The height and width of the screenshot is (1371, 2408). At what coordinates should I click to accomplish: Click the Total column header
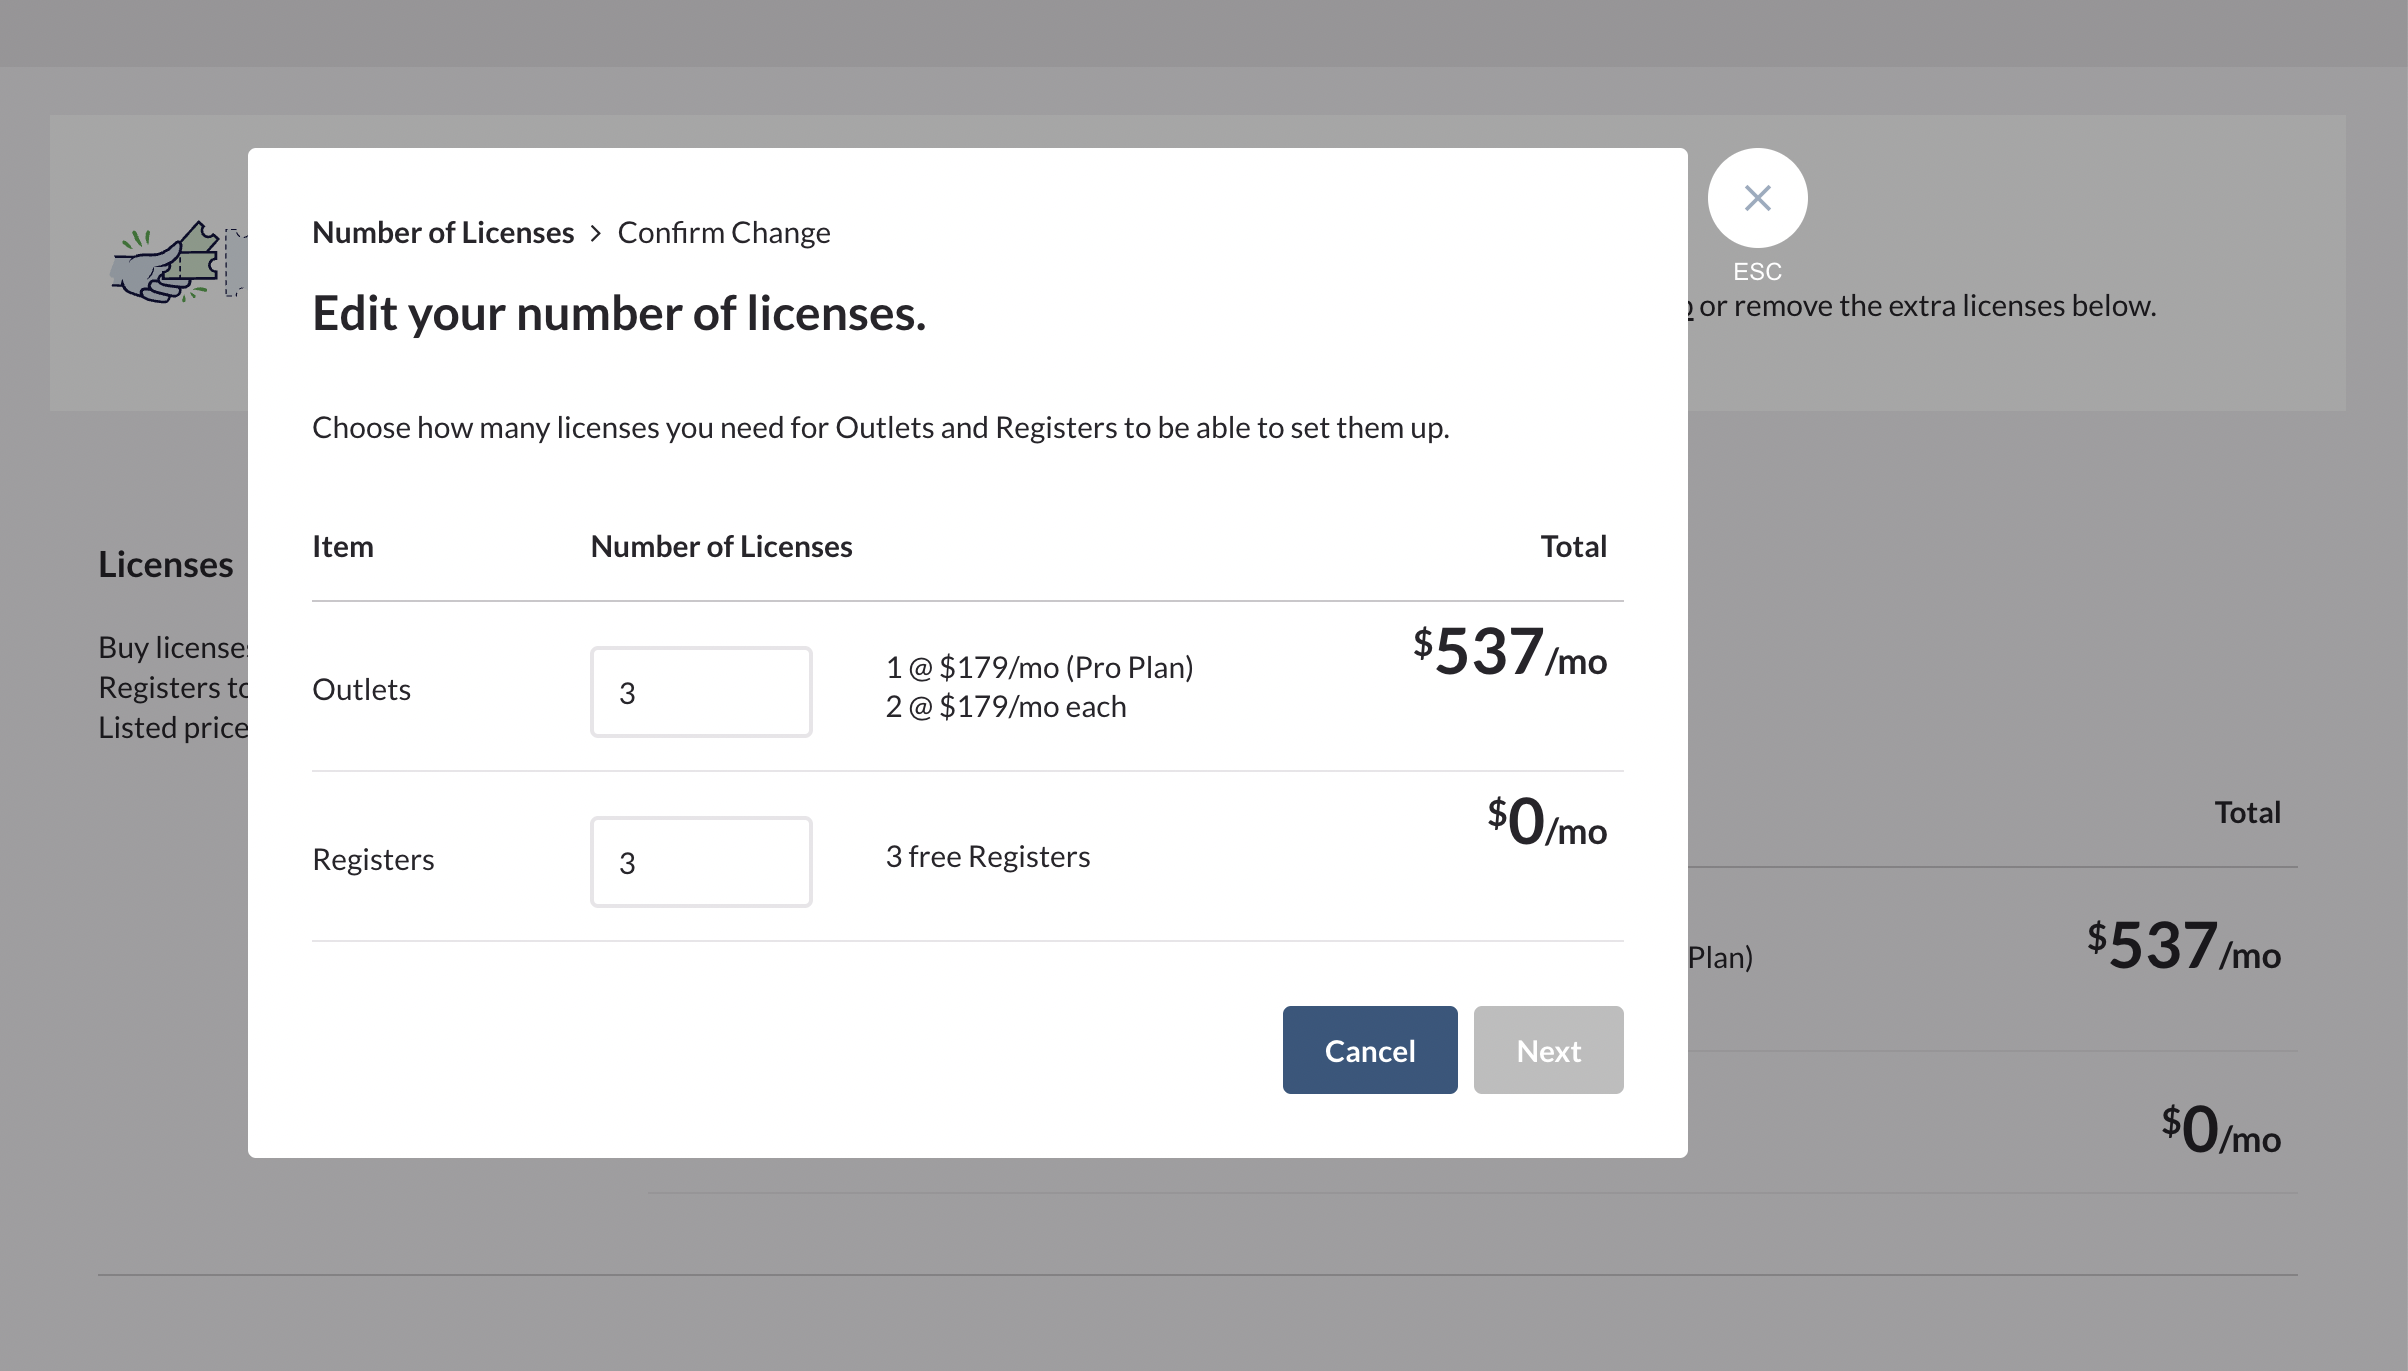pos(1573,546)
